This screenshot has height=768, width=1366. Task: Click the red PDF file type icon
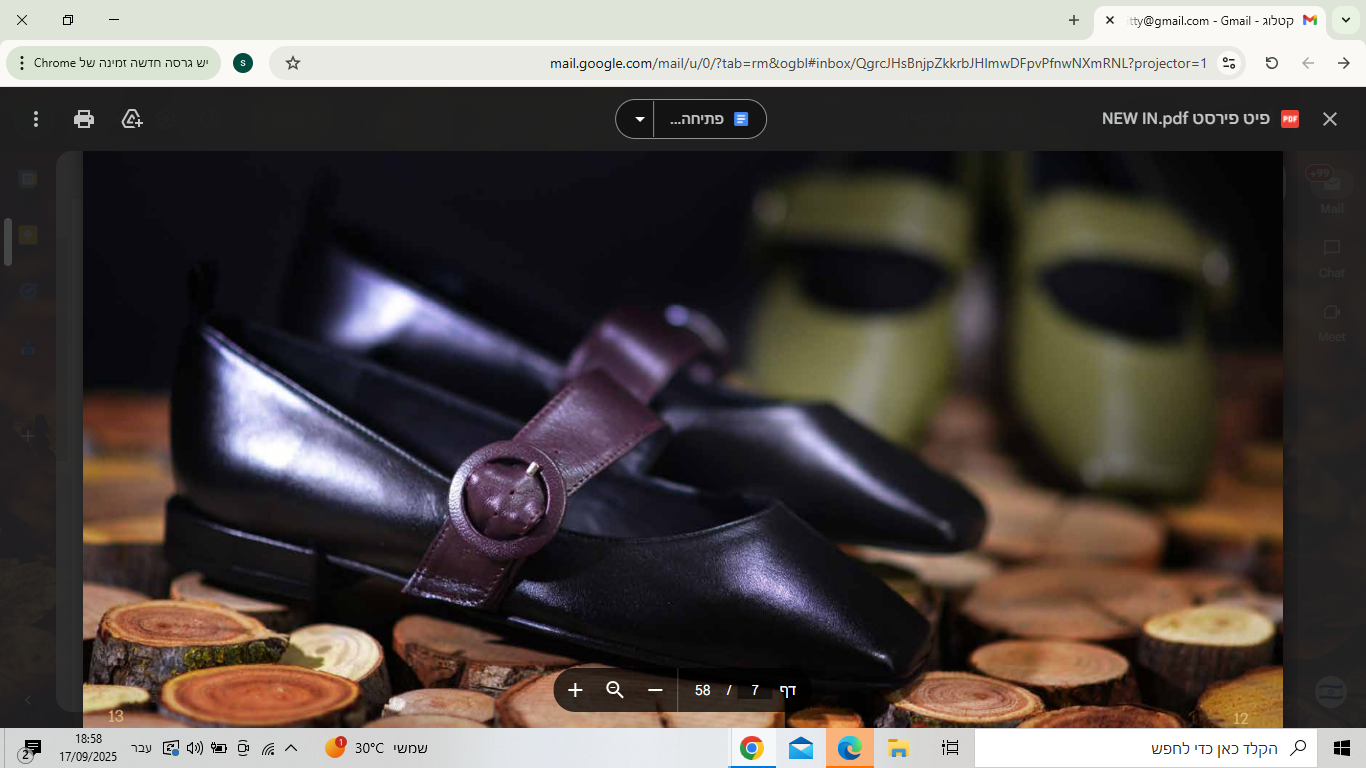(x=1290, y=119)
